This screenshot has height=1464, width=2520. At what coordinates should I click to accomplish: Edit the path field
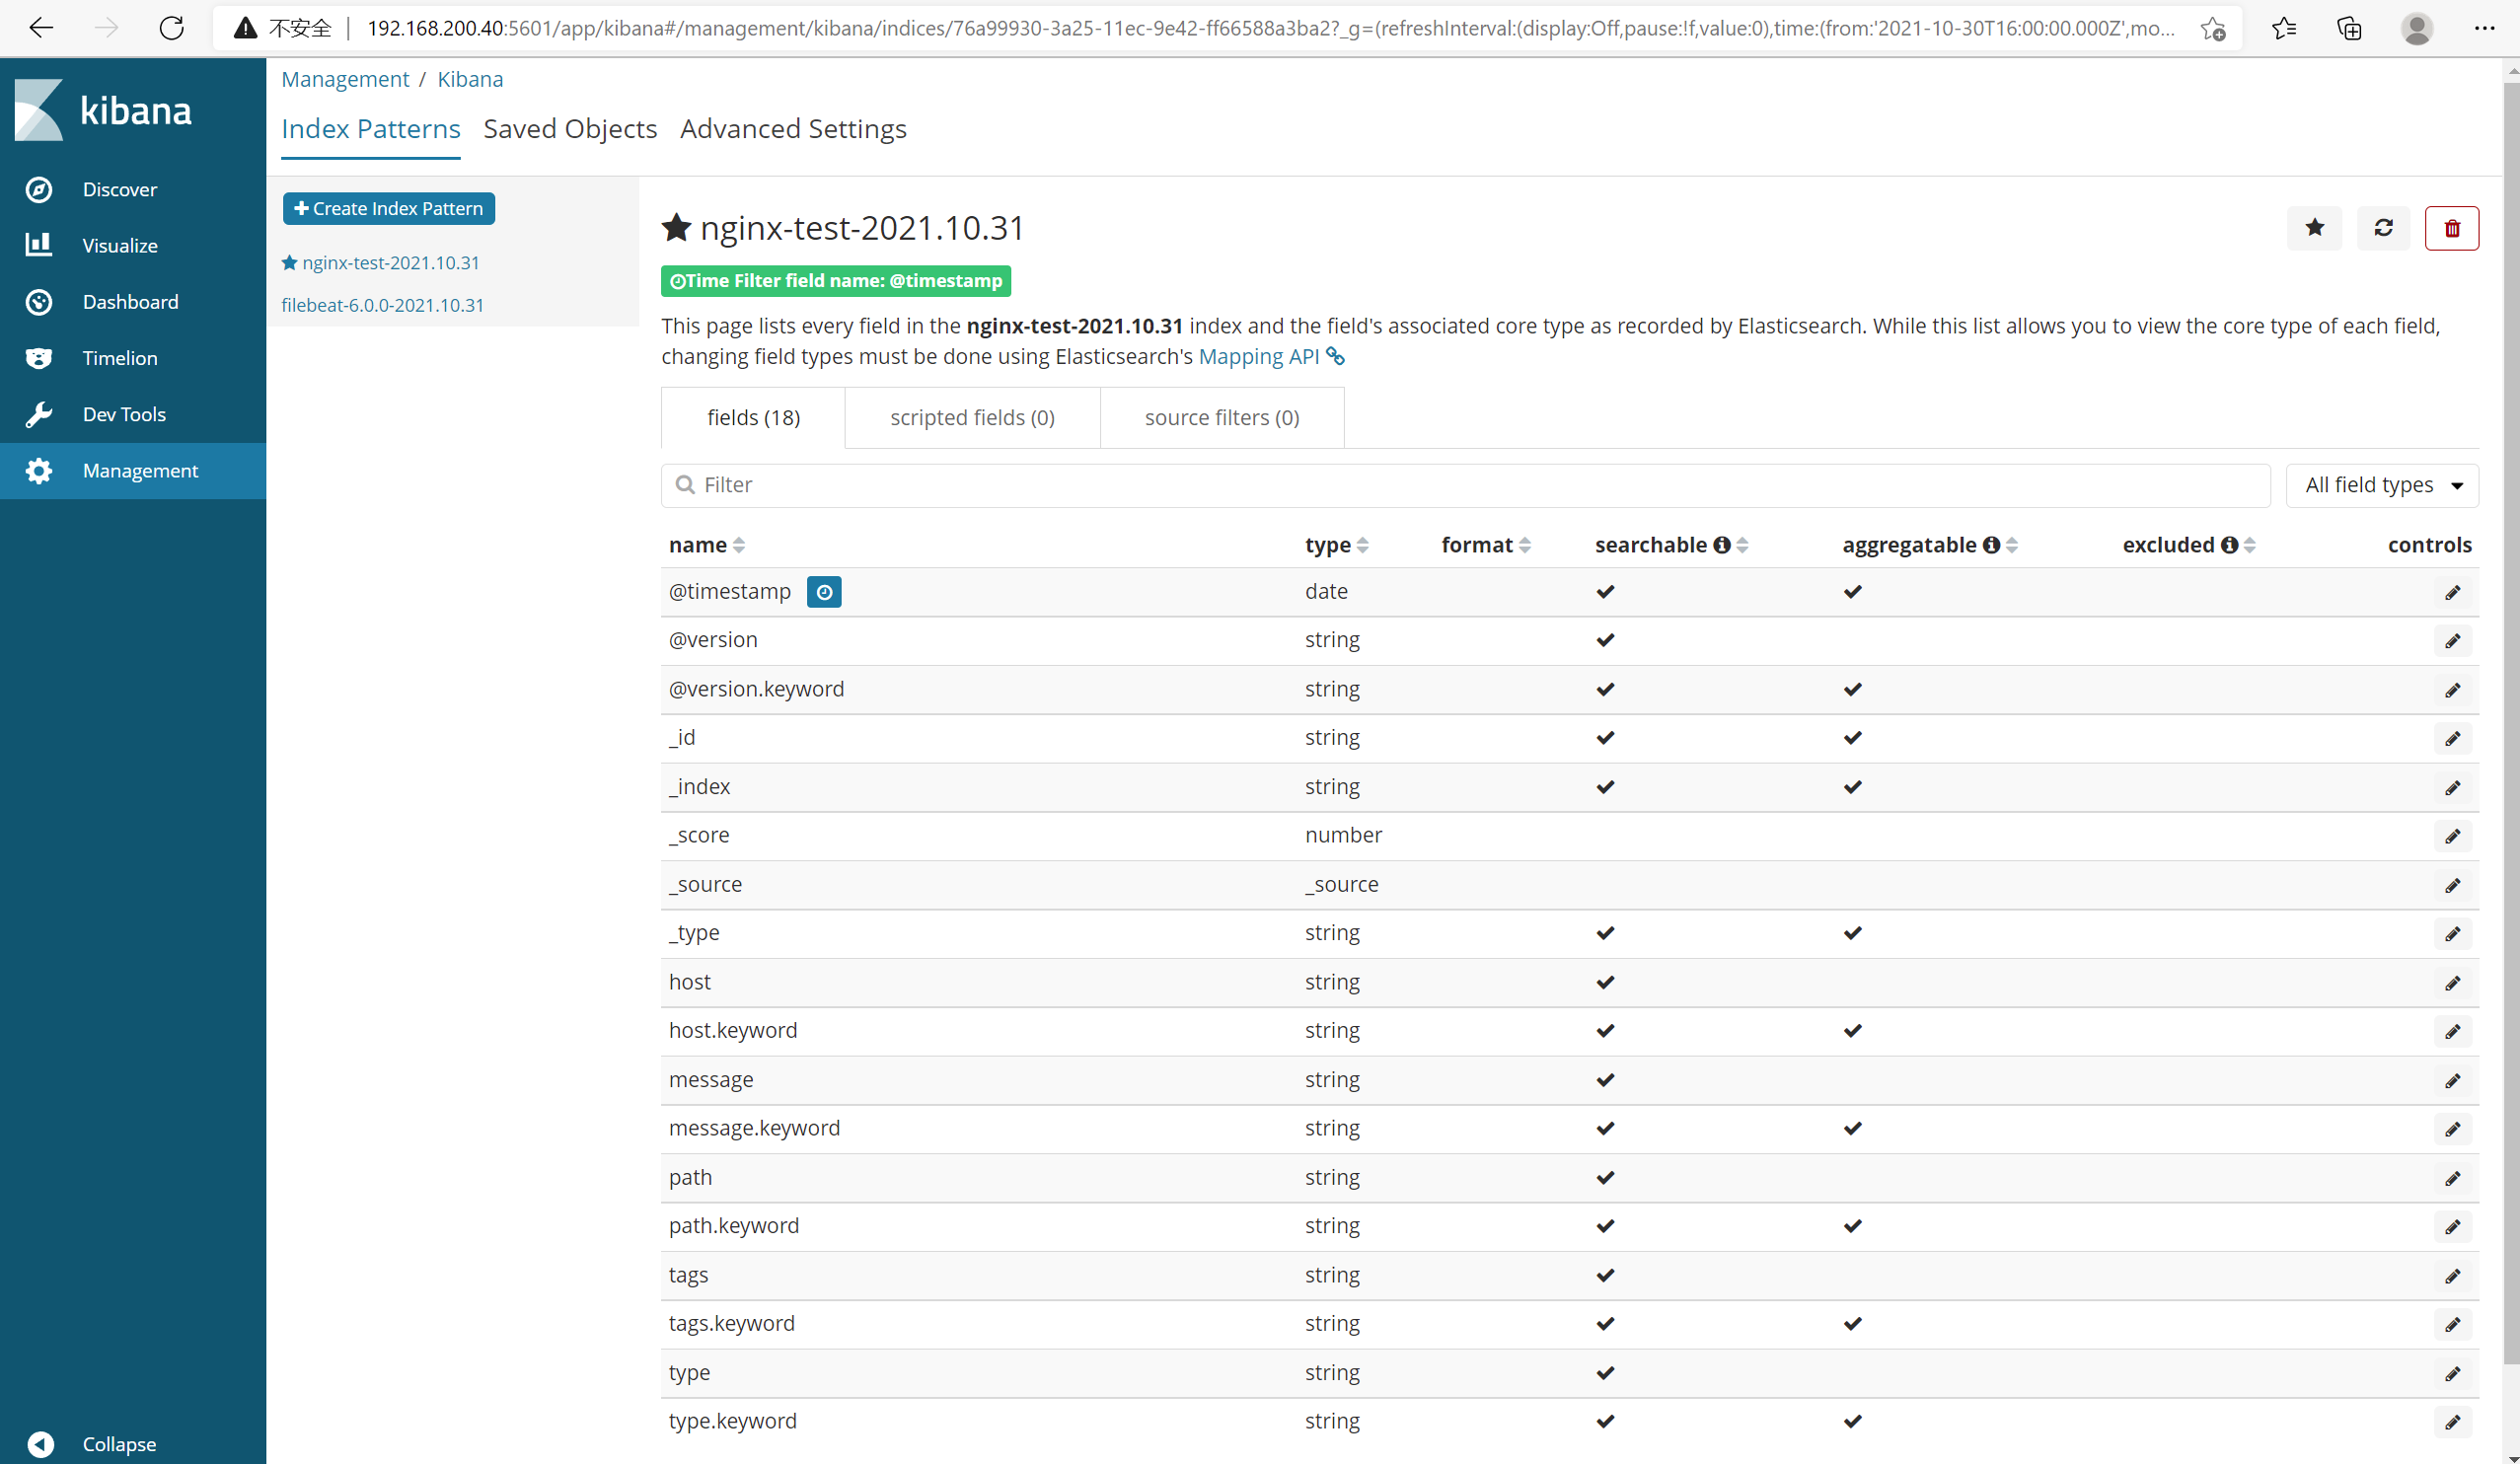tap(2452, 1178)
